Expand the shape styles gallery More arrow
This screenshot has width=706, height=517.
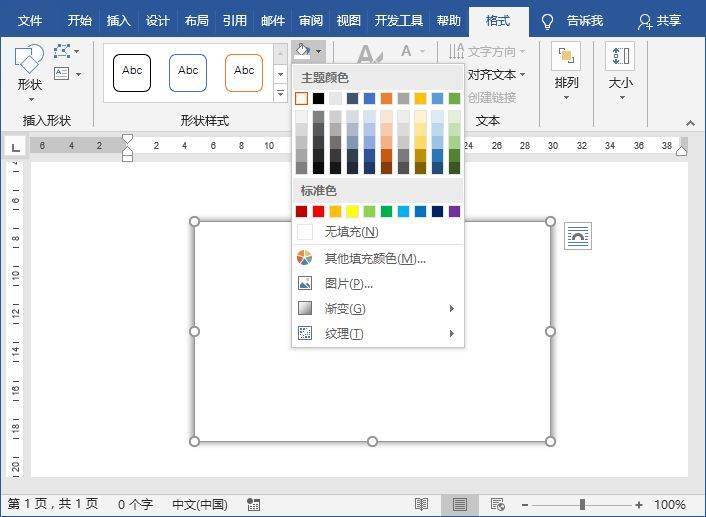(281, 93)
